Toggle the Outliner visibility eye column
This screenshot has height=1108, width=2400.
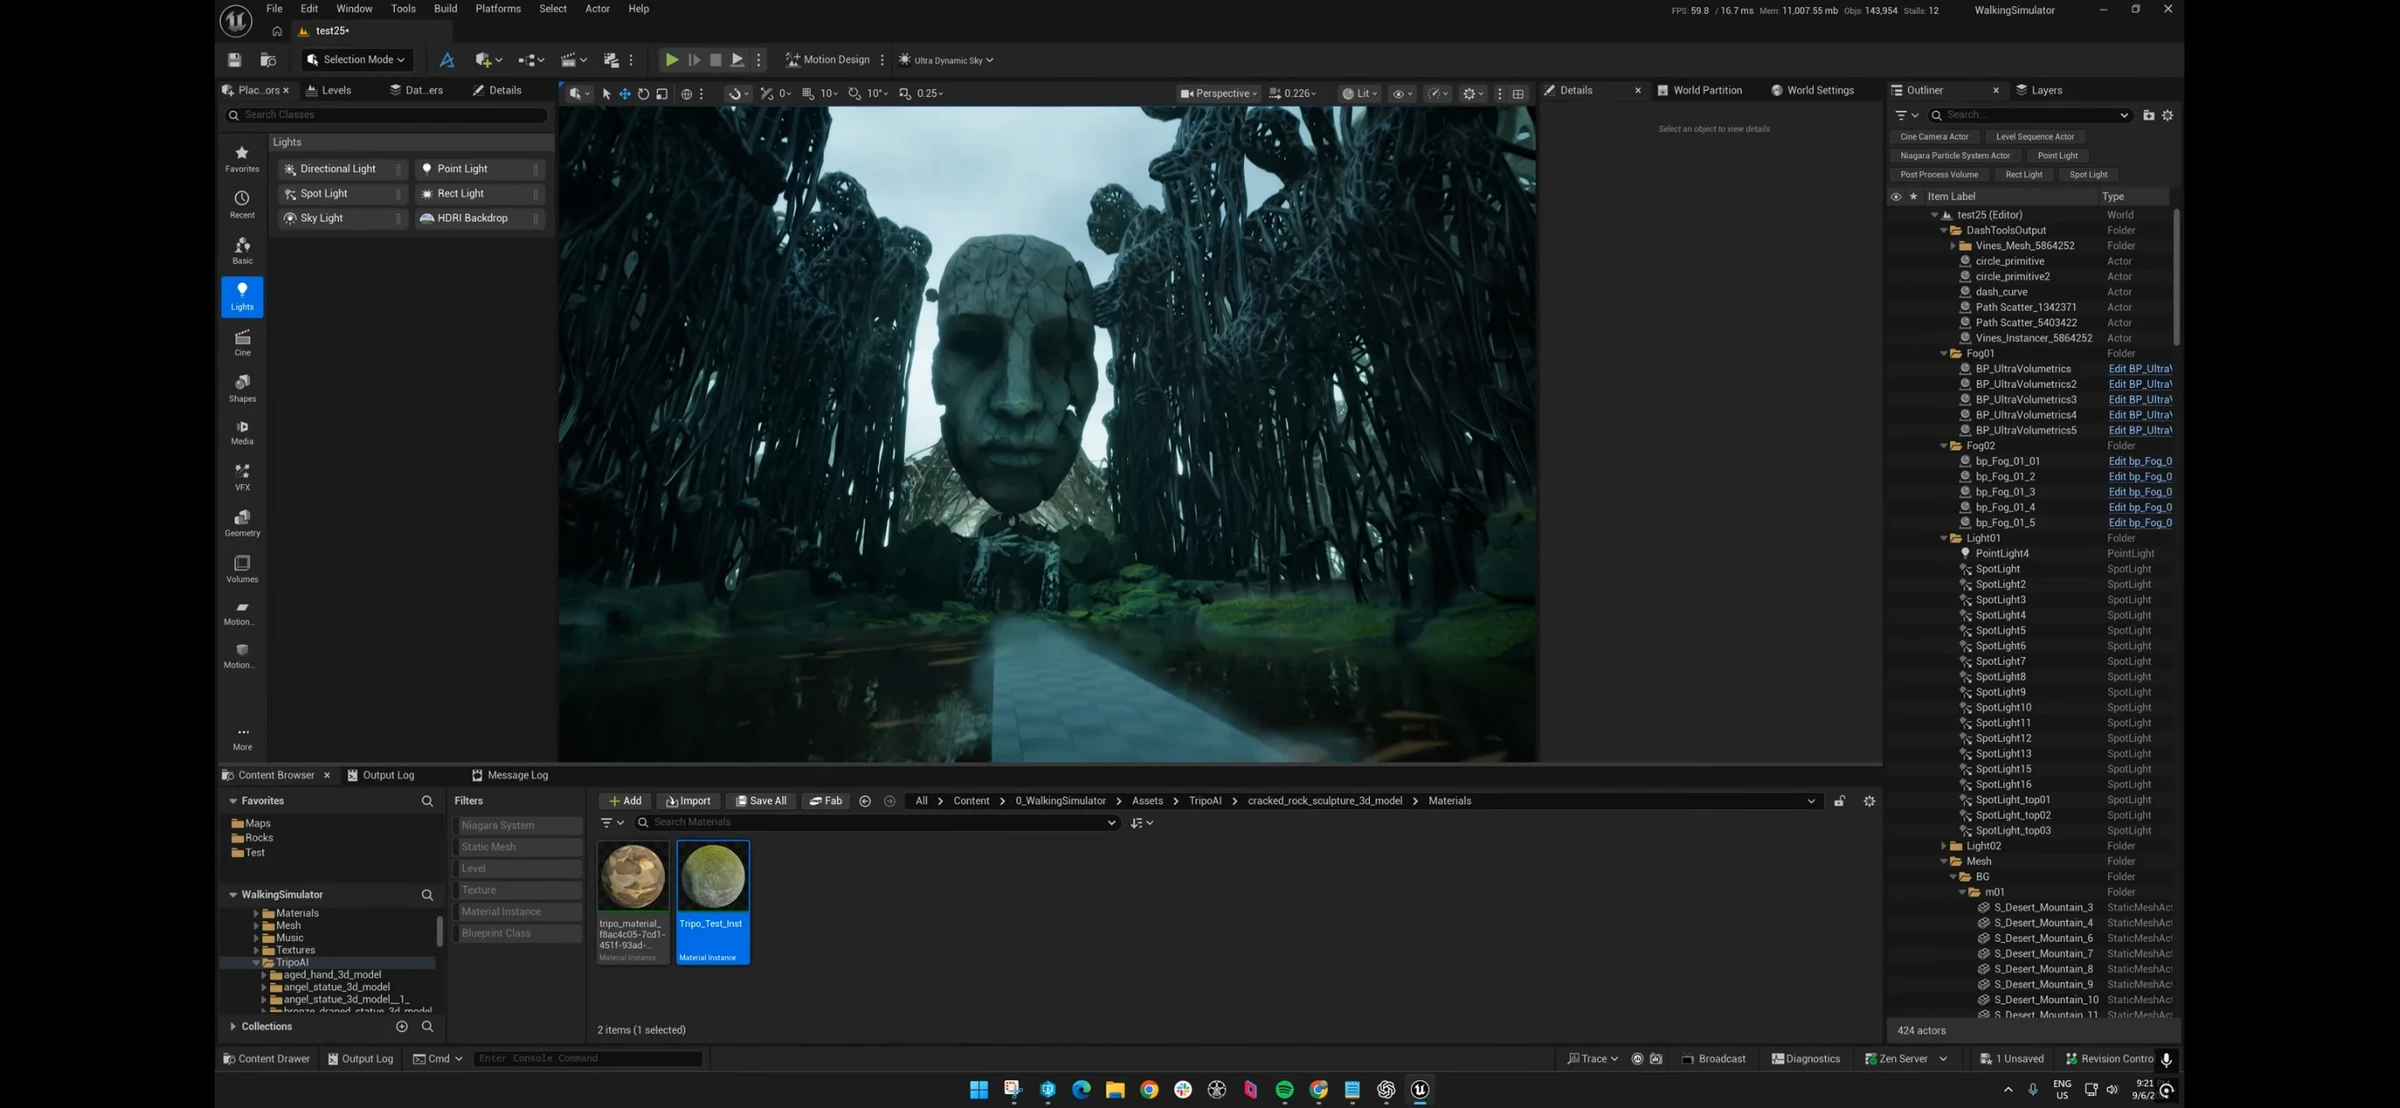coord(1895,197)
